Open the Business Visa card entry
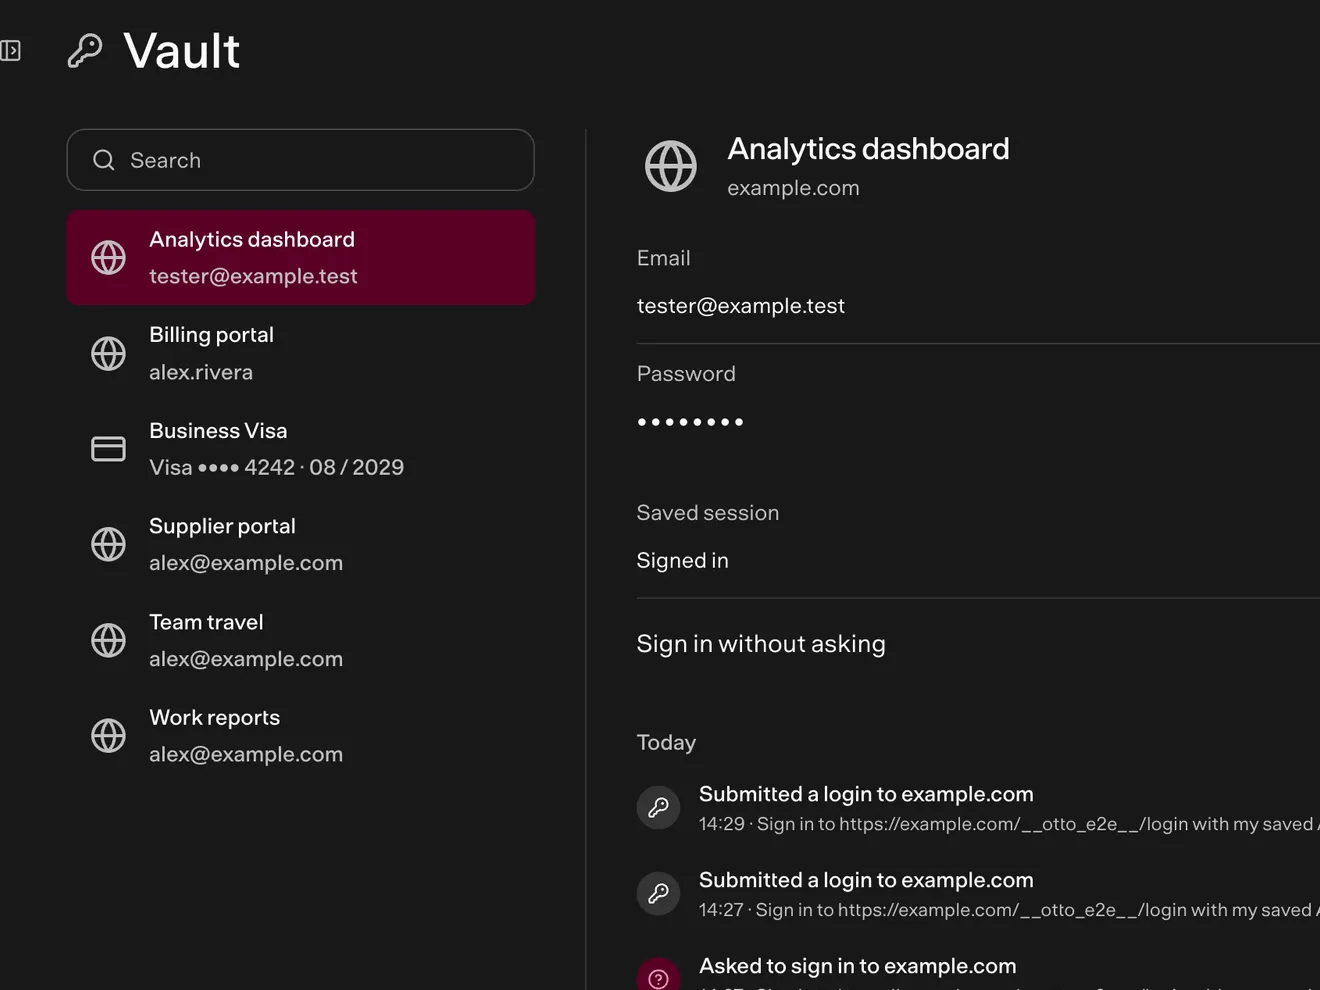This screenshot has width=1320, height=990. (300, 449)
